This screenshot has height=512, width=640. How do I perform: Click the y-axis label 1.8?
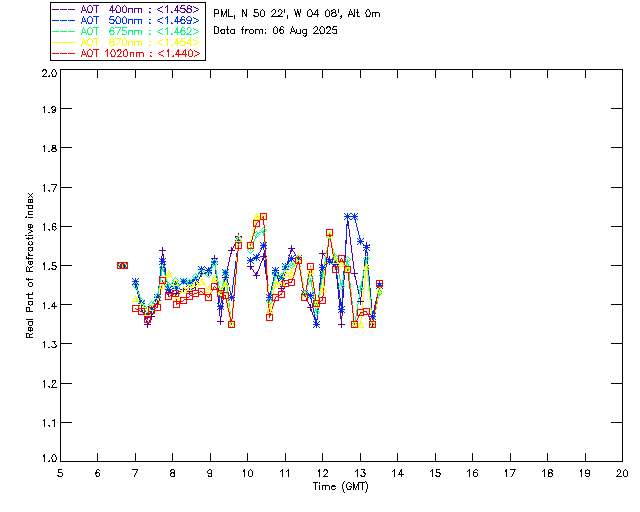(49, 148)
